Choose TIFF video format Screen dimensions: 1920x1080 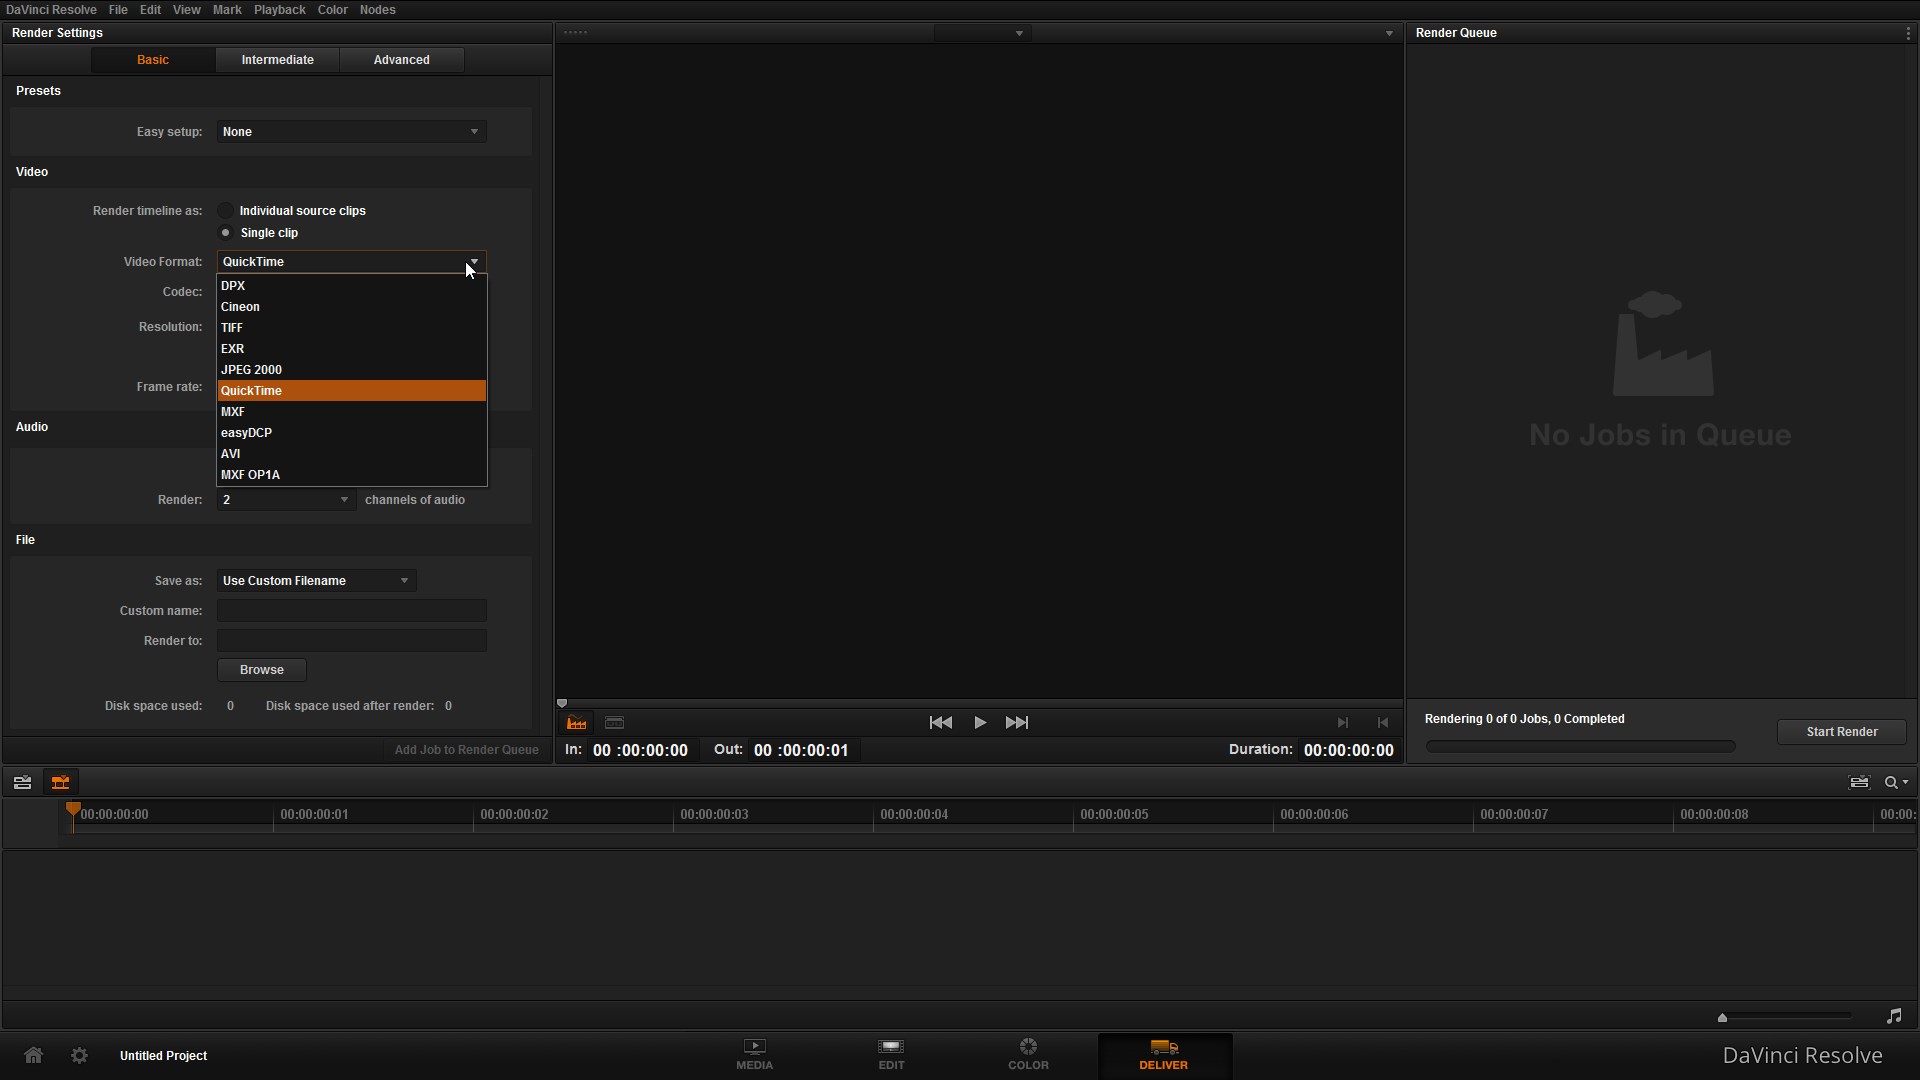[352, 328]
